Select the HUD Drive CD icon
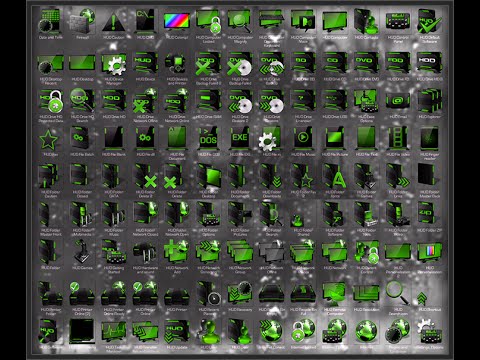The image size is (480, 360). tap(335, 63)
